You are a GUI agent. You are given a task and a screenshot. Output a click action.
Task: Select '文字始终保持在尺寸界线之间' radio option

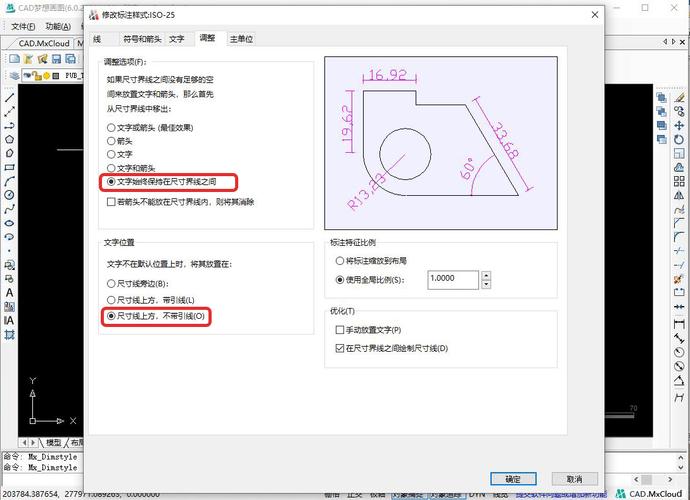point(161,181)
